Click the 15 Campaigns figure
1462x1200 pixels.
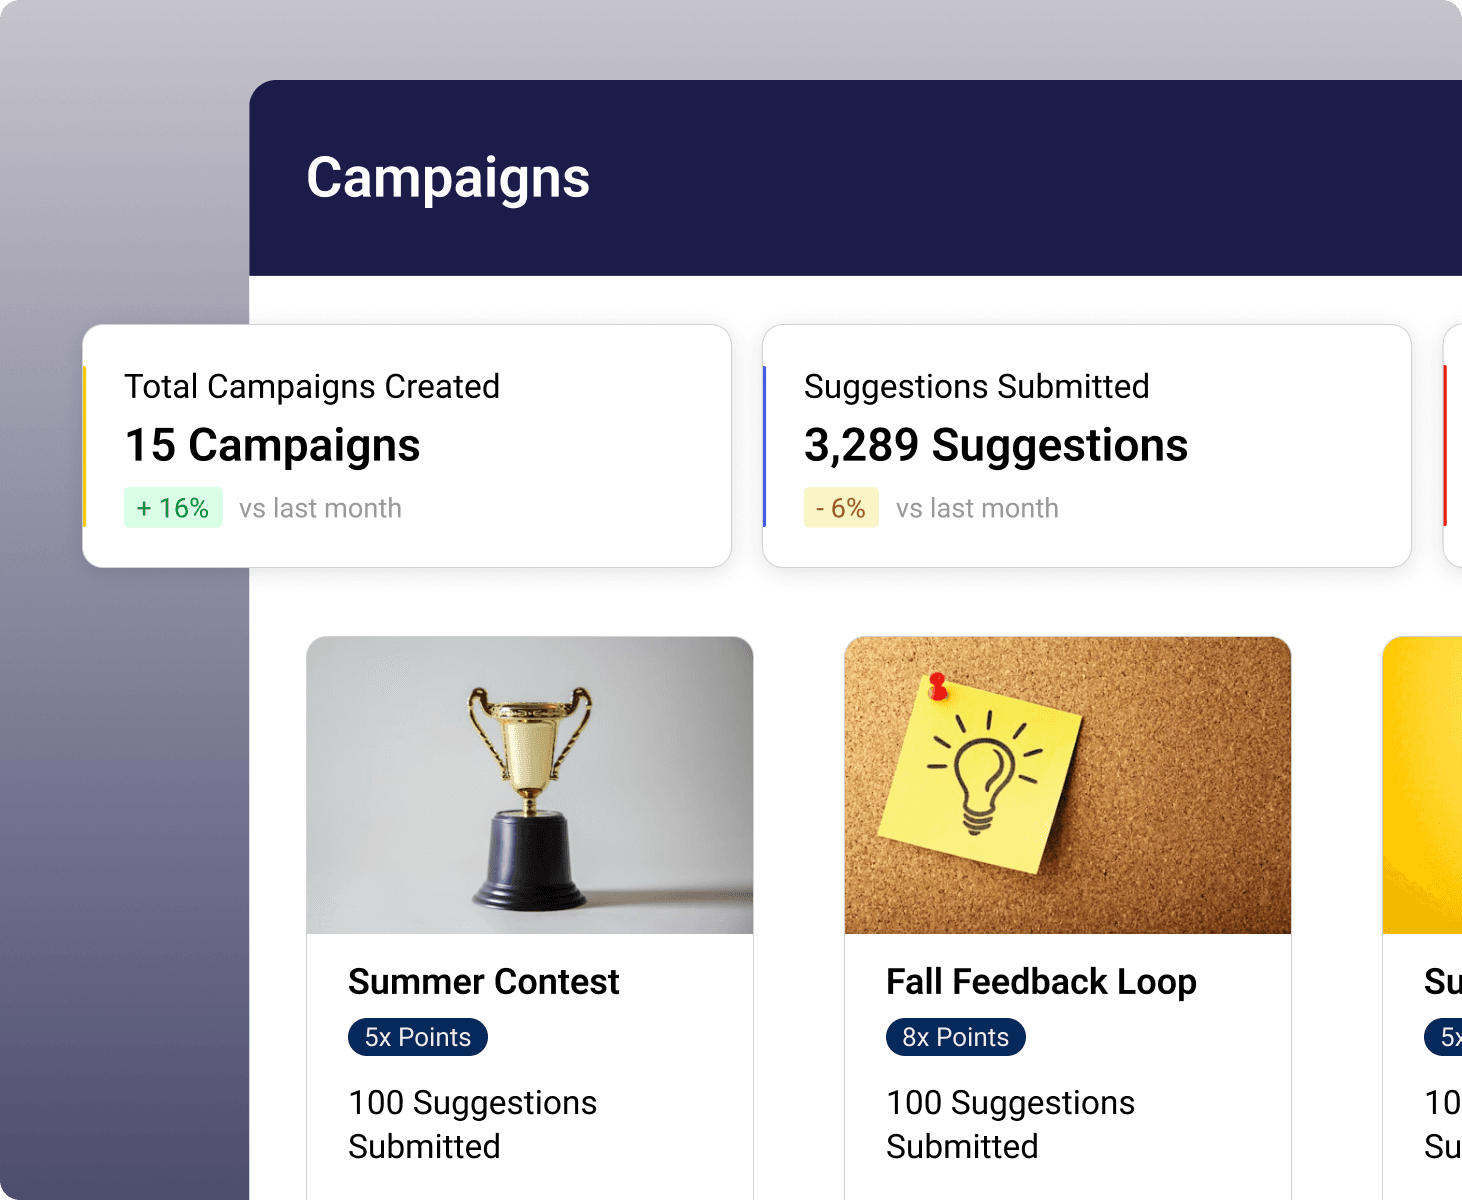(x=272, y=445)
